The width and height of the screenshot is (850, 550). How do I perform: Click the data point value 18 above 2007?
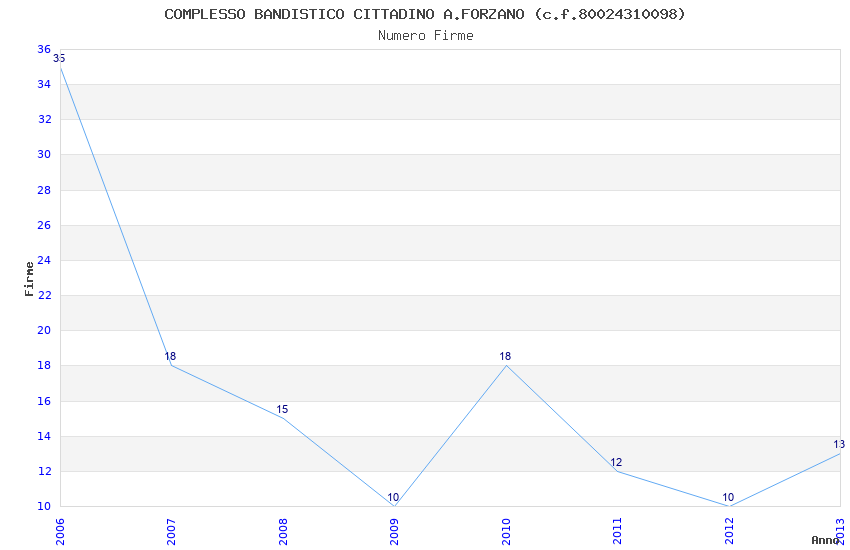coord(170,357)
